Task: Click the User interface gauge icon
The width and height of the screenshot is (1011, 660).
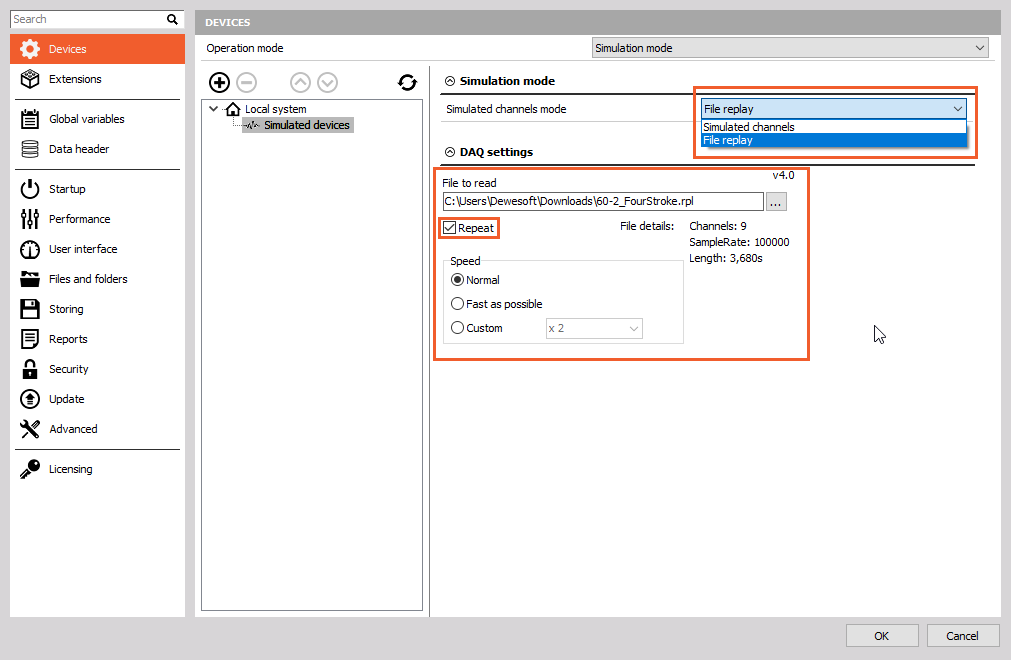Action: (30, 249)
